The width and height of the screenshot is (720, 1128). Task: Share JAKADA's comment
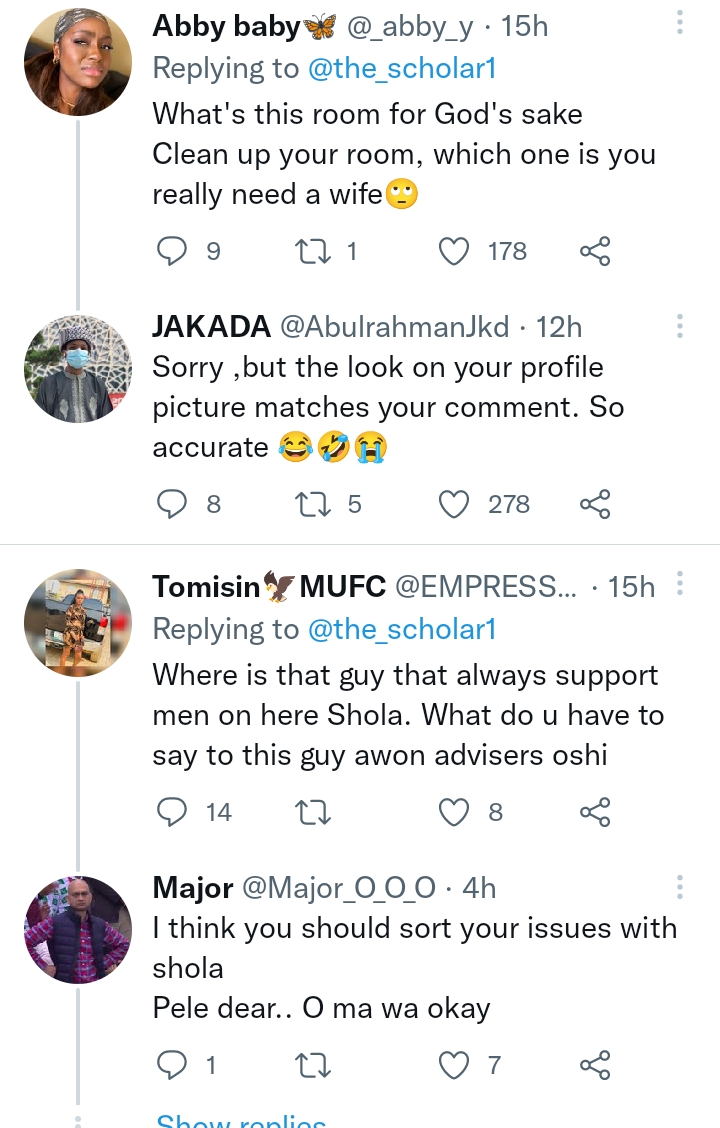point(595,503)
